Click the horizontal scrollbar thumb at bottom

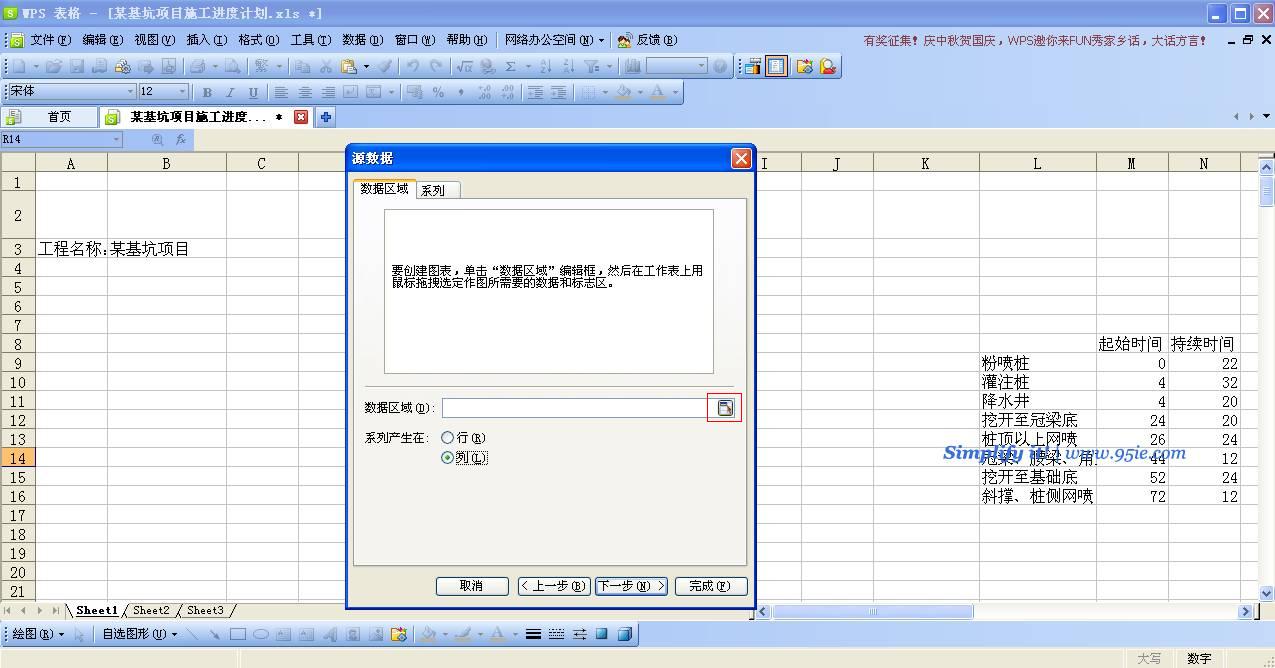[x=872, y=611]
